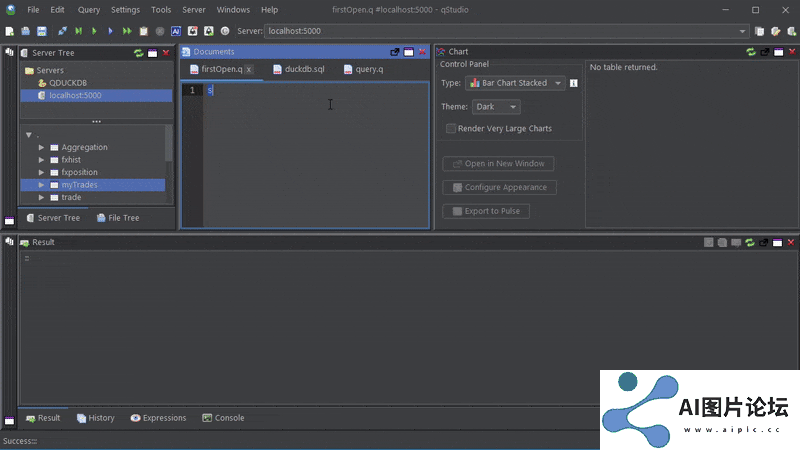Open the Theme dropdown set to Dark
Image resolution: width=800 pixels, height=450 pixels.
pos(496,107)
